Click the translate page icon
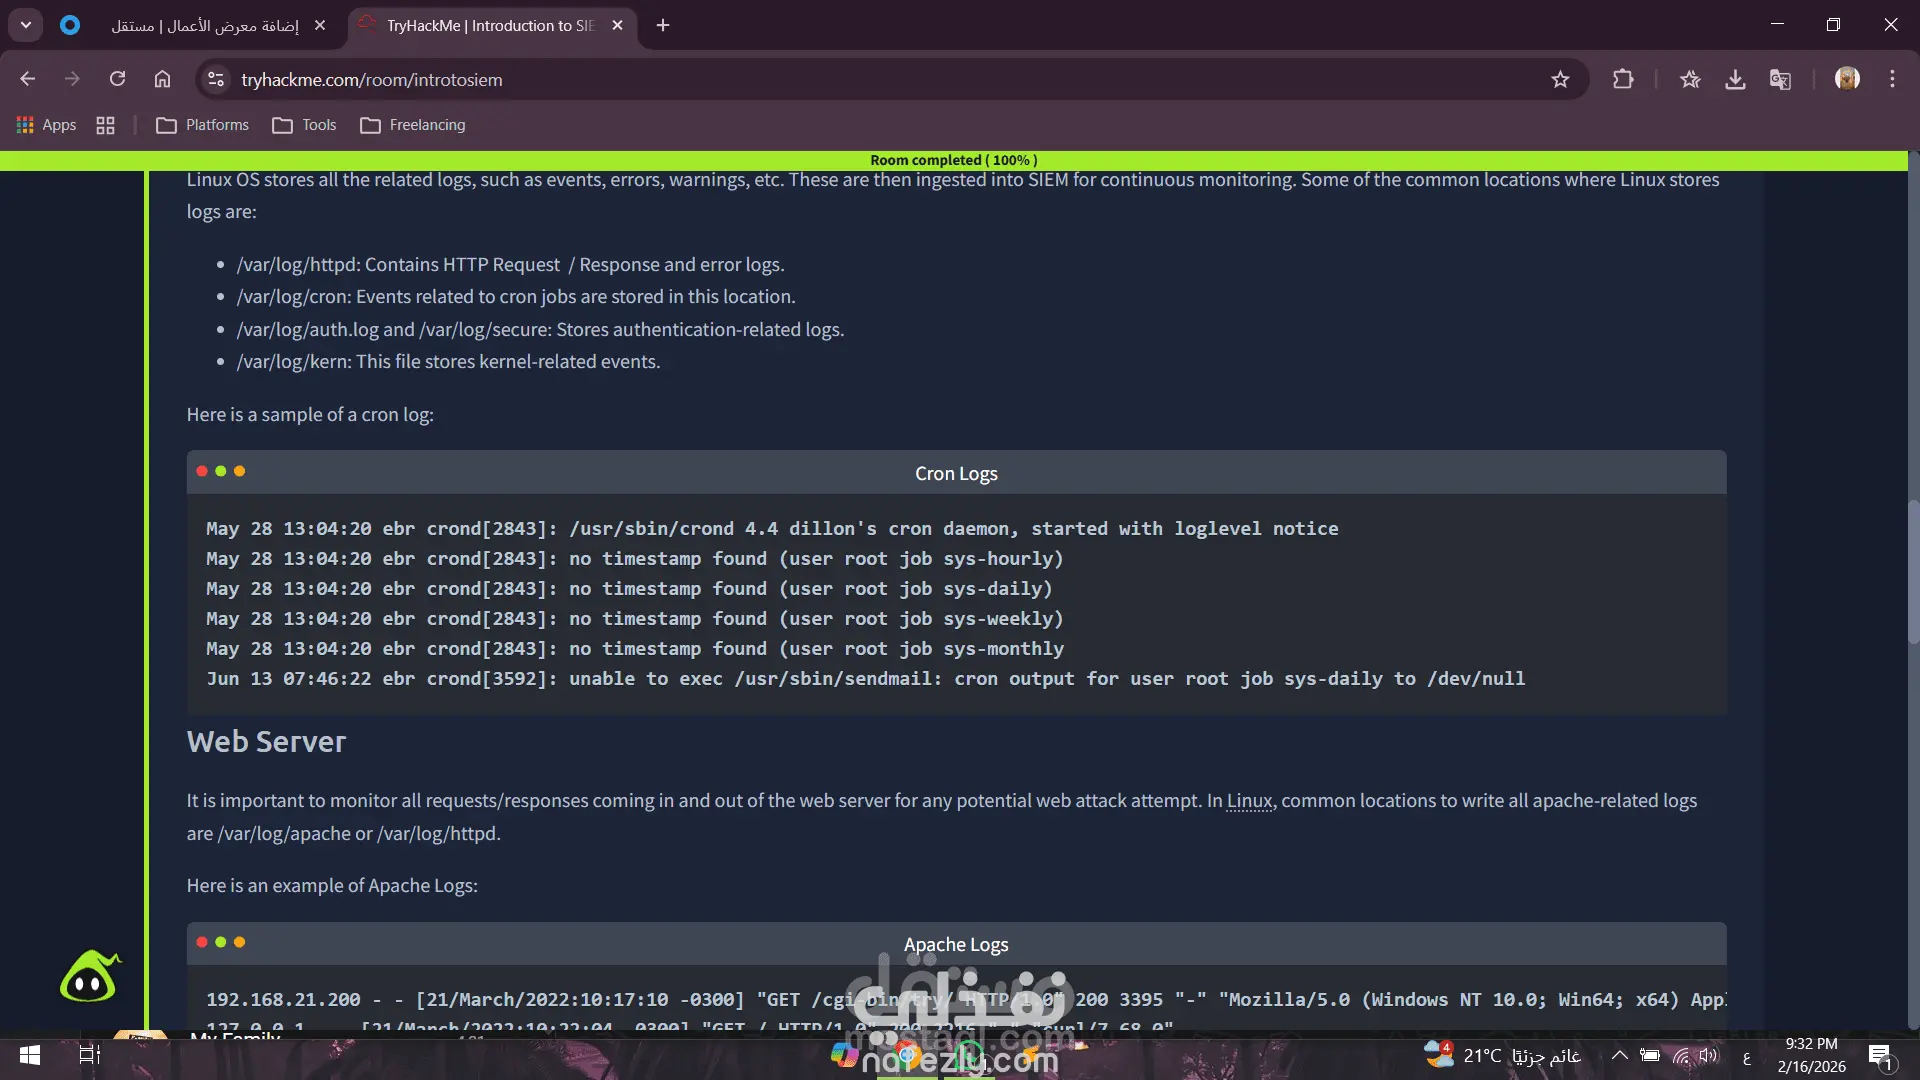This screenshot has width=1920, height=1080. point(1780,79)
